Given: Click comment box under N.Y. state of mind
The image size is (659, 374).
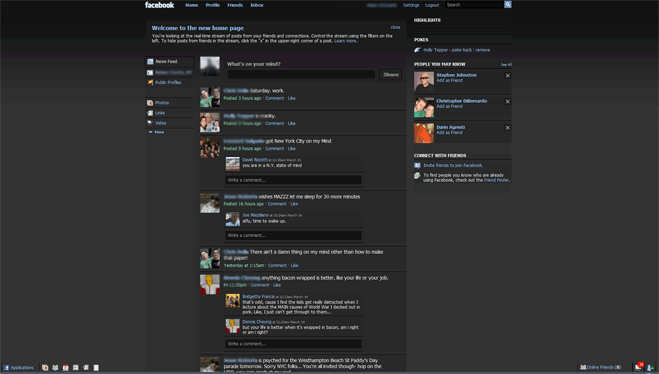Looking at the screenshot, I should pos(293,180).
